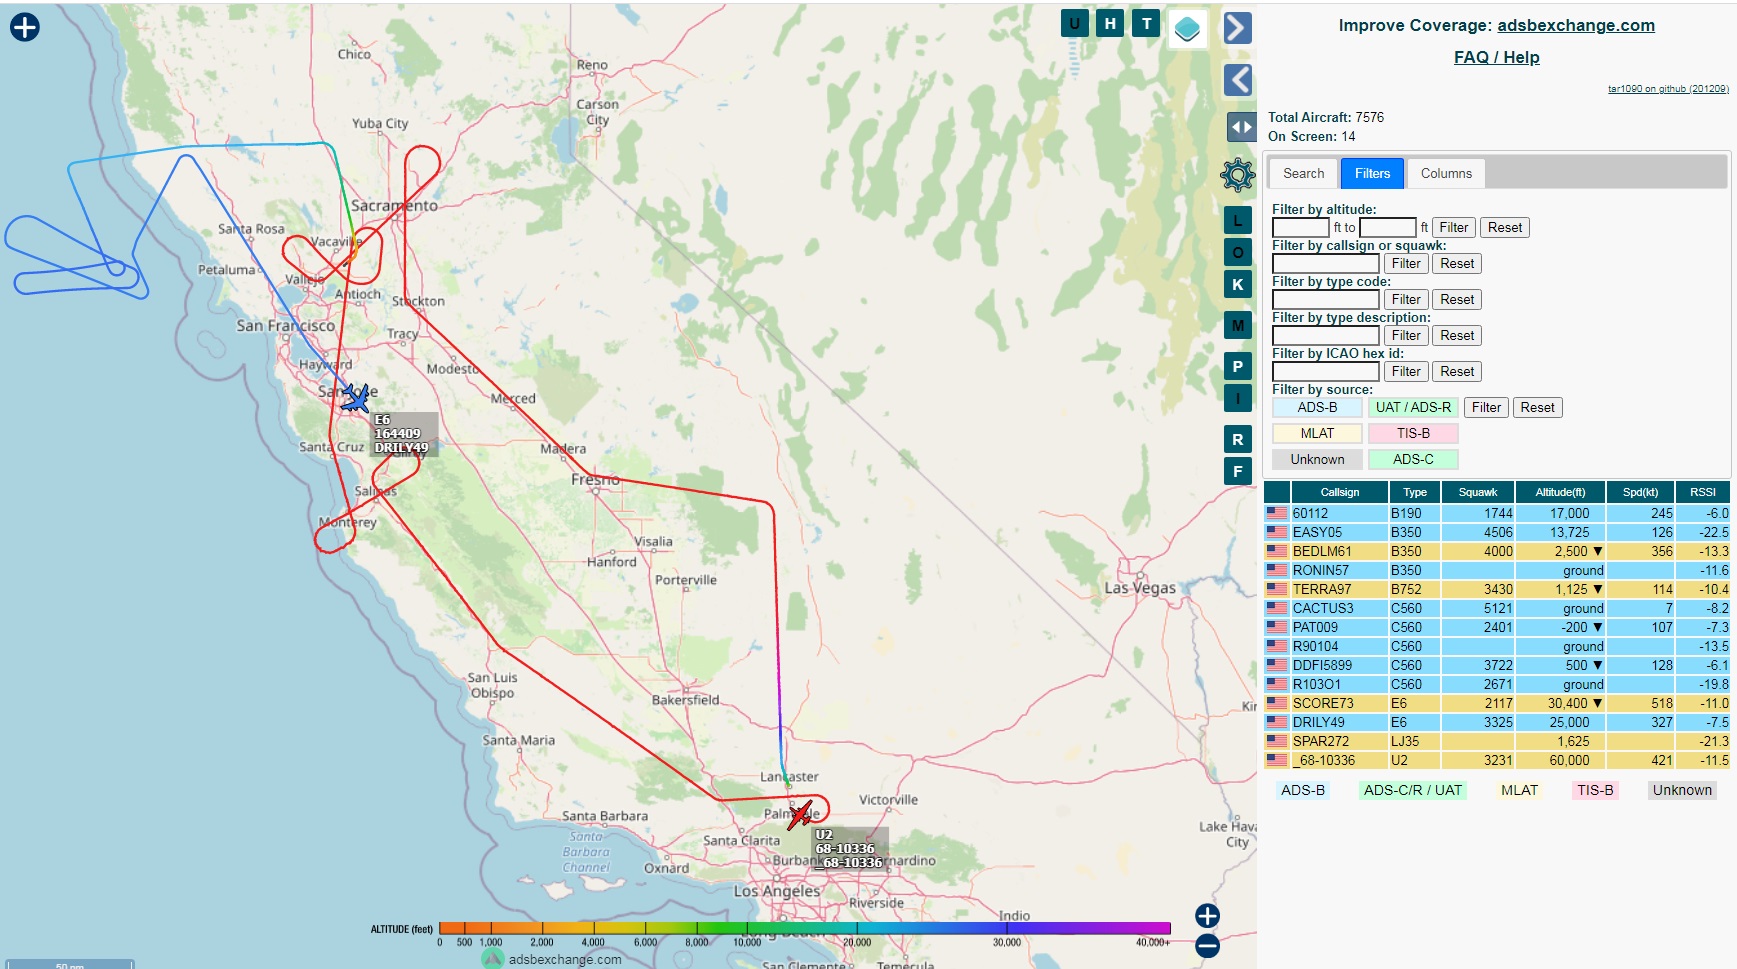The height and width of the screenshot is (969, 1737).
Task: Click the DRILY49 map label box
Action: tap(404, 434)
